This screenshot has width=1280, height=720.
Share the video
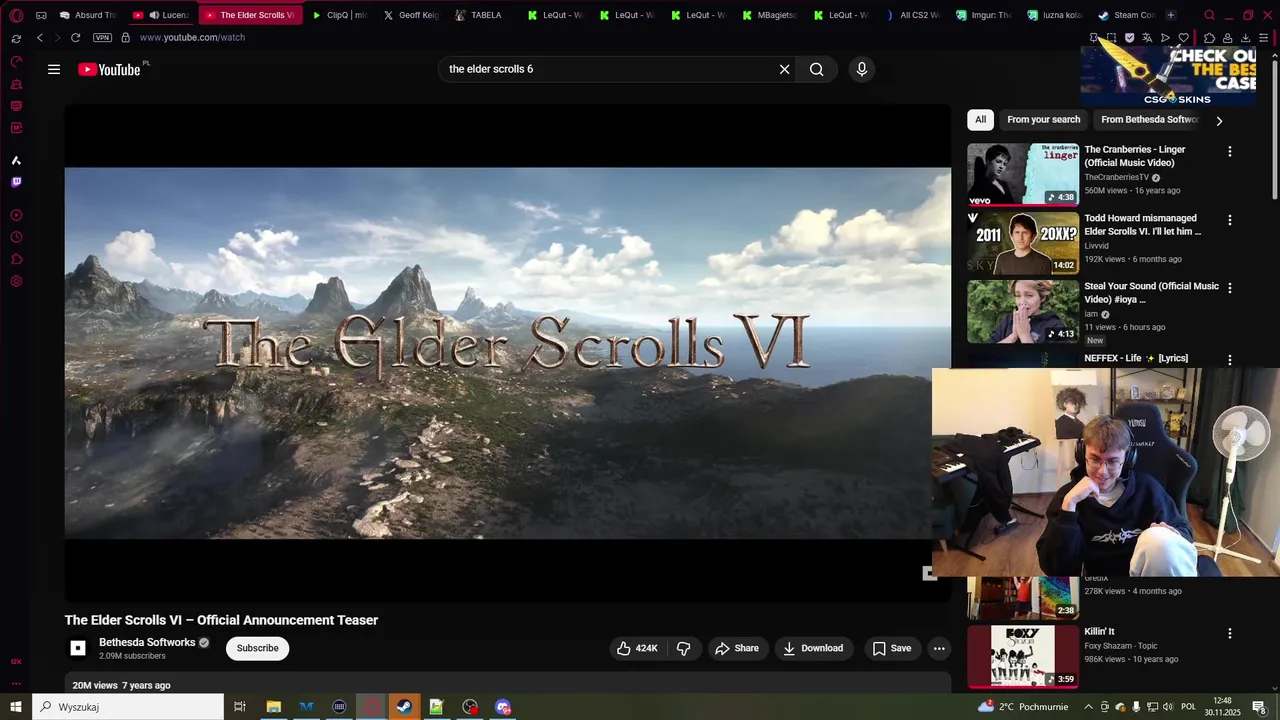(737, 648)
